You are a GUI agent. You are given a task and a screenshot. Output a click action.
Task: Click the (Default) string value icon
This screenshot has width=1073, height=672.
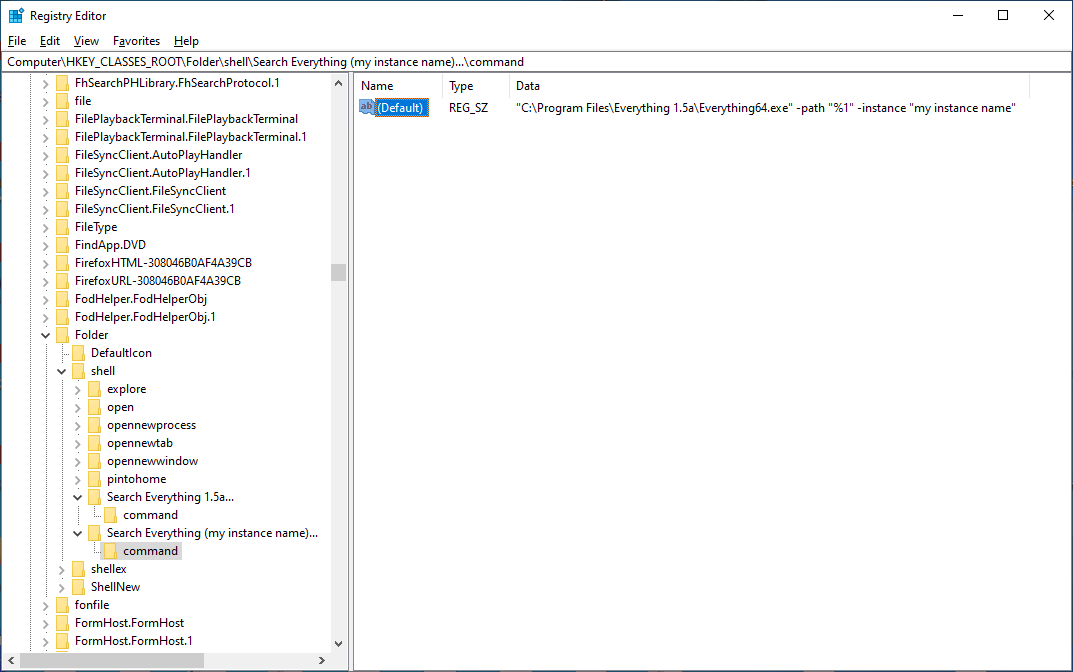367,107
